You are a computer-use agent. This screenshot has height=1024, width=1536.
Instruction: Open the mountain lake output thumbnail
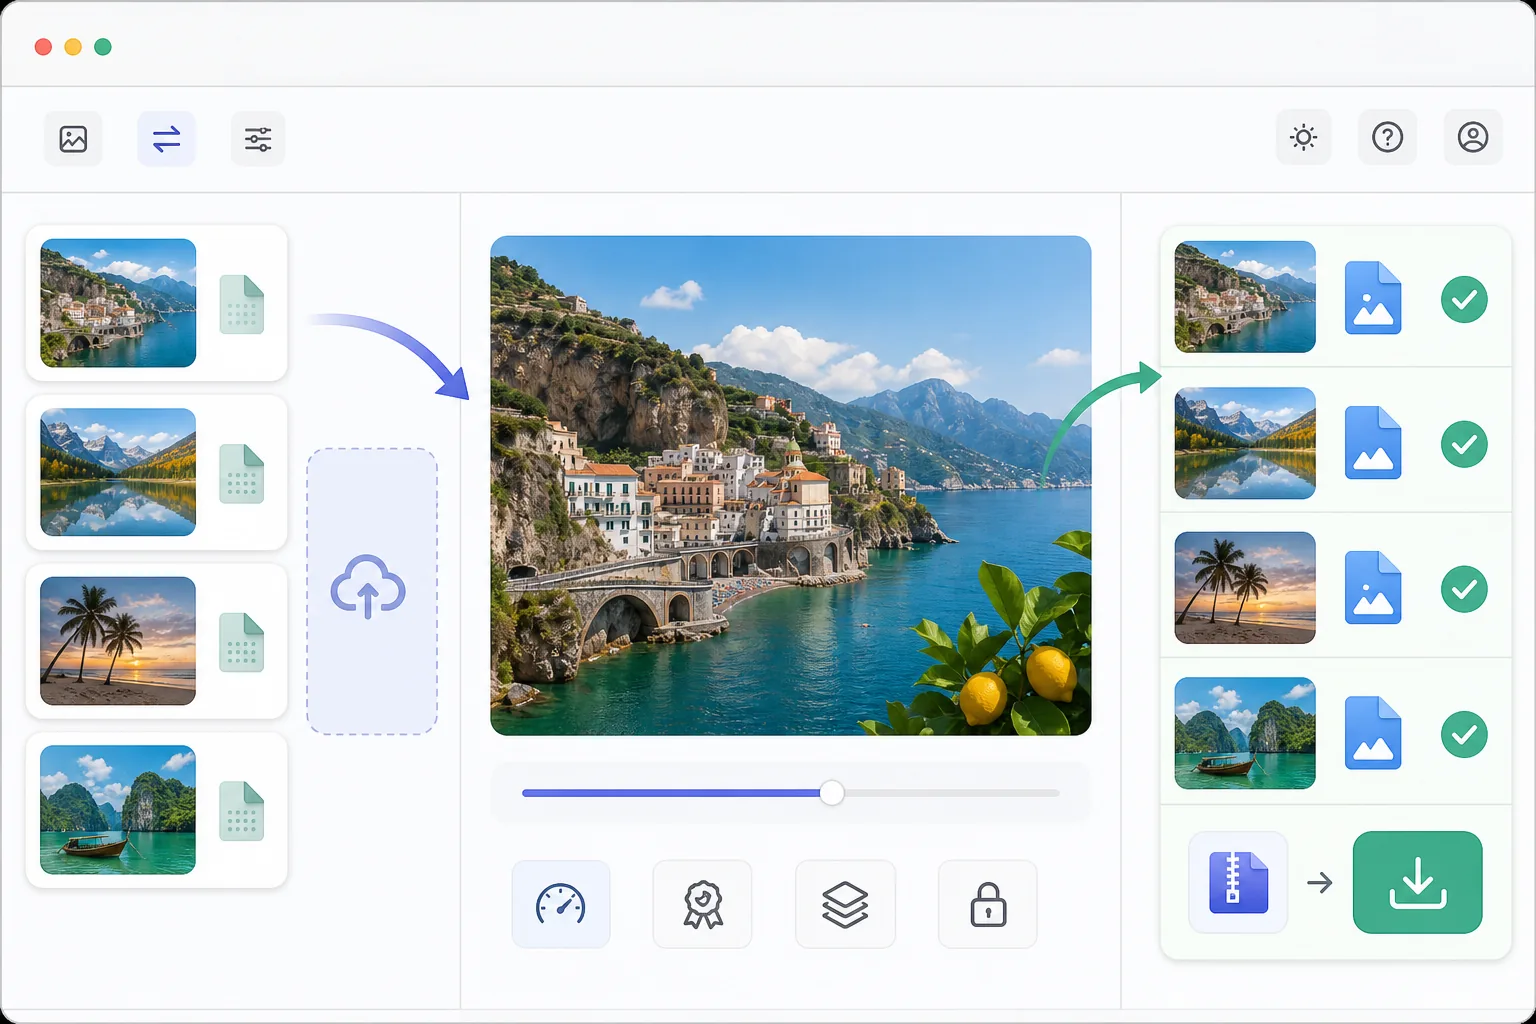(1245, 443)
